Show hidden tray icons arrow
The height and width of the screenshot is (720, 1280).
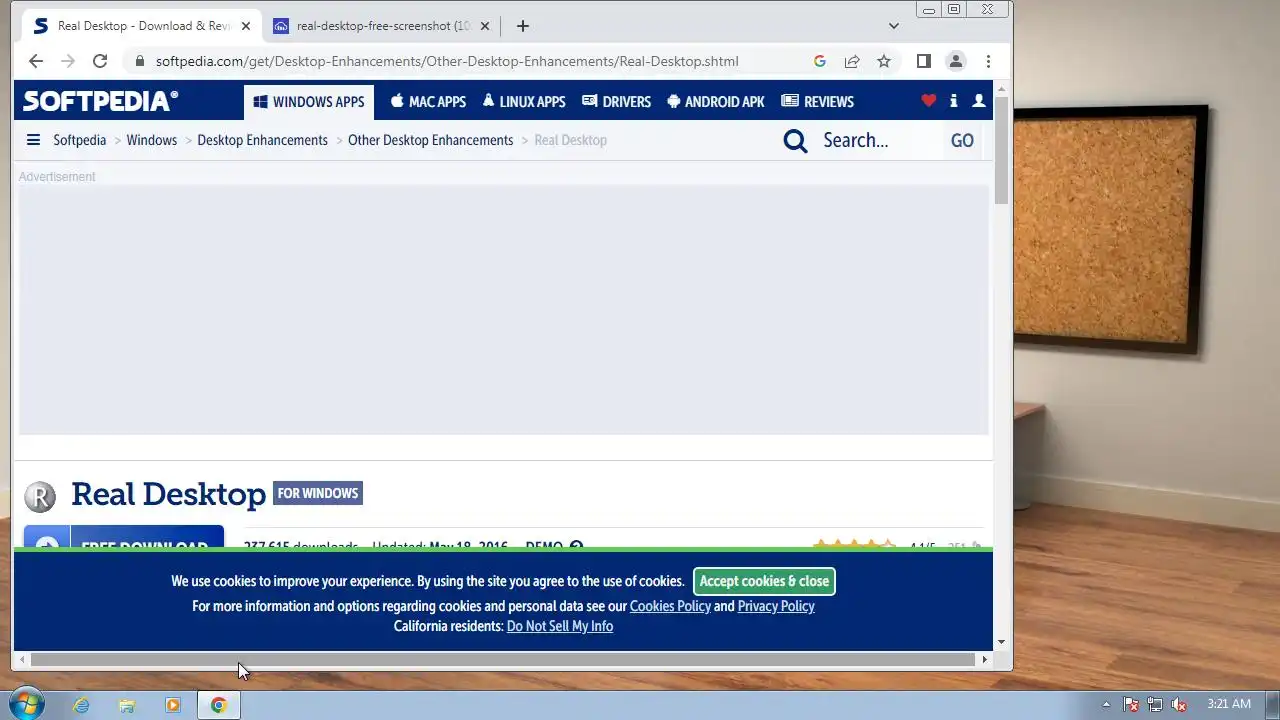[x=1106, y=704]
